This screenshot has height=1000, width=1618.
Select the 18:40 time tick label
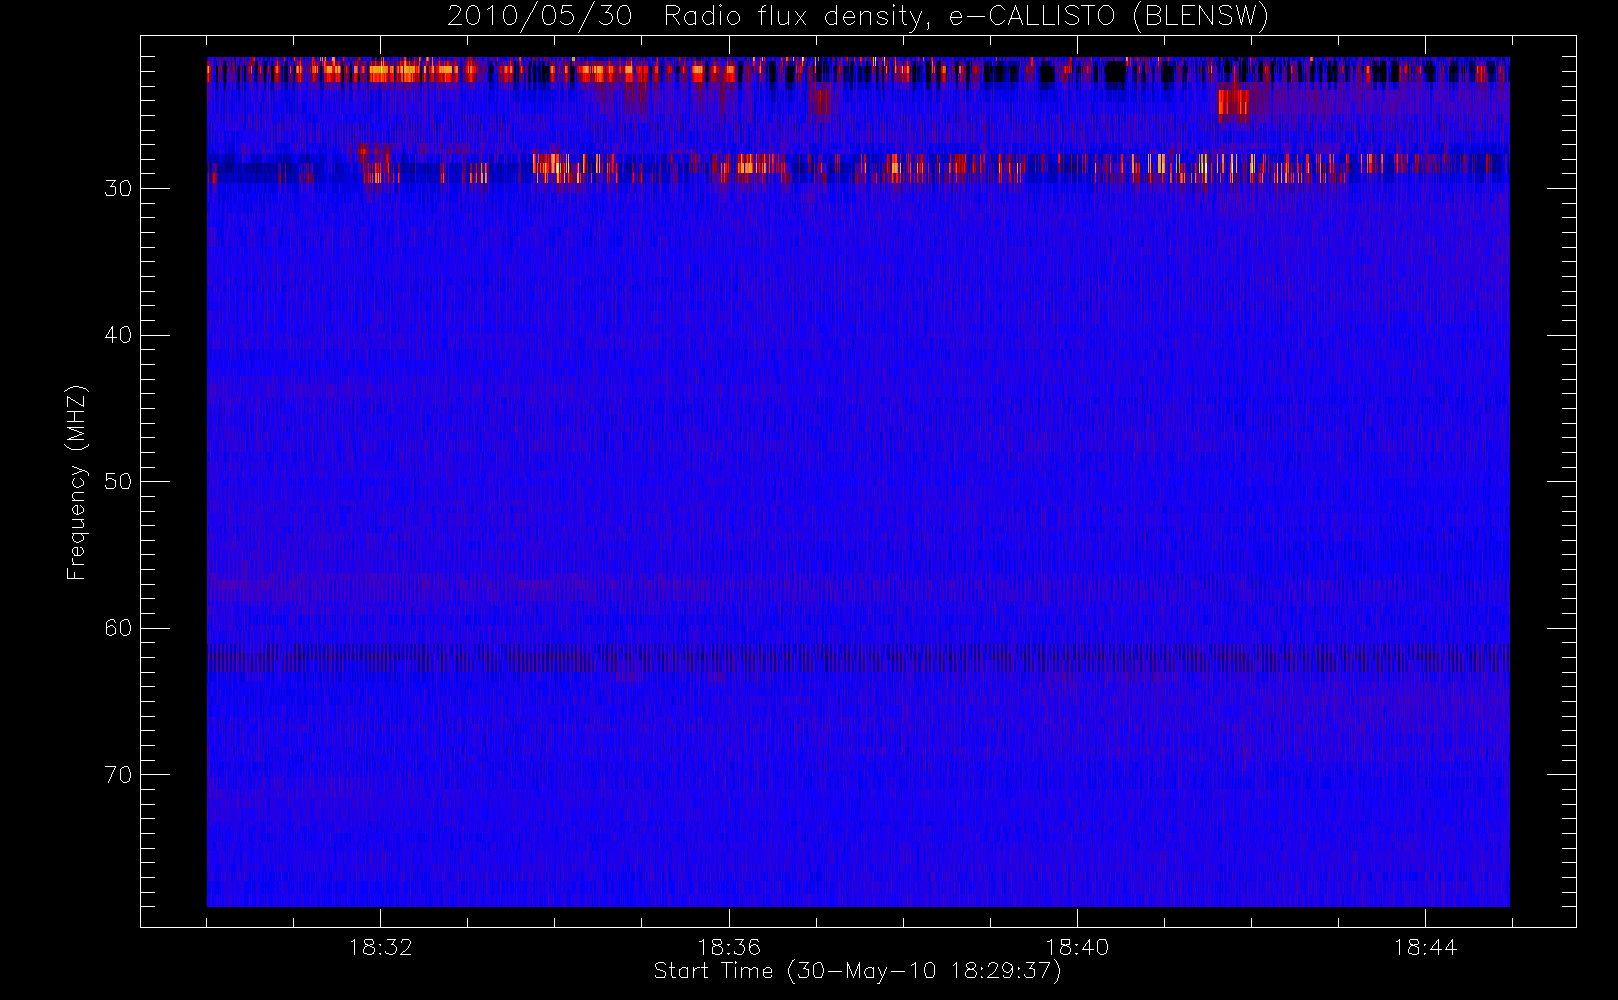point(1077,947)
